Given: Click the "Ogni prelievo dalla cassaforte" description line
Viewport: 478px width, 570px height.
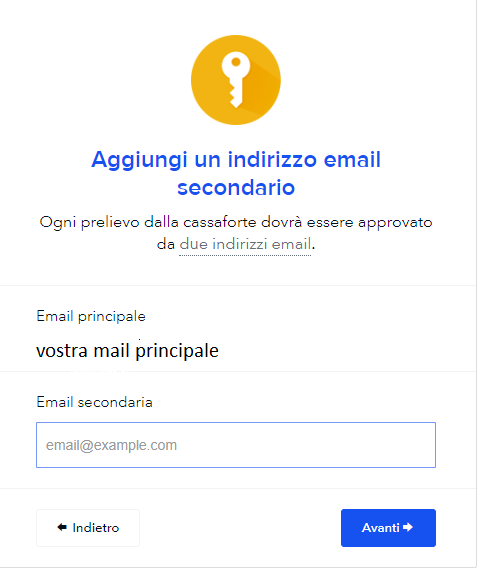Looking at the screenshot, I should coord(236,222).
